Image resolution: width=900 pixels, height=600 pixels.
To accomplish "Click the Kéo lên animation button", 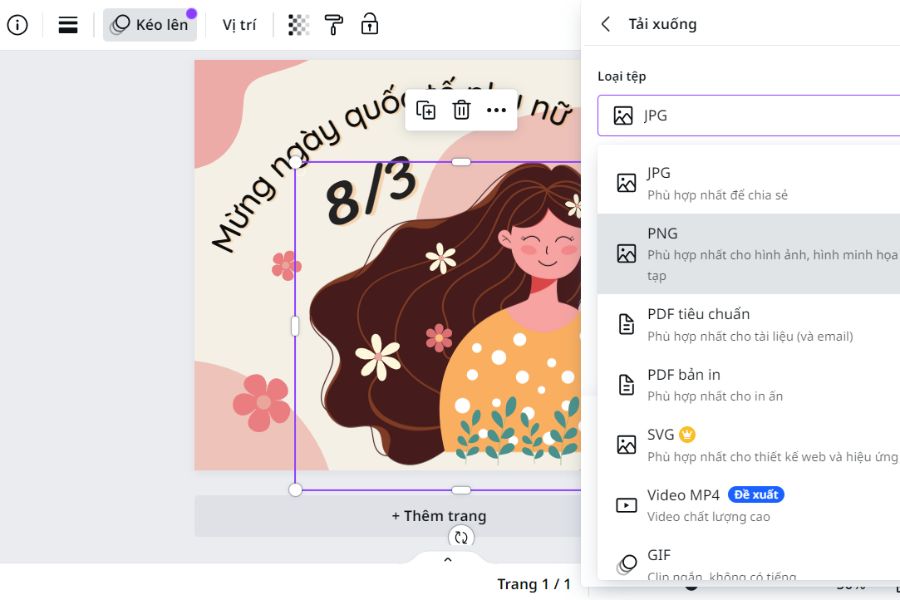I will click(x=150, y=25).
